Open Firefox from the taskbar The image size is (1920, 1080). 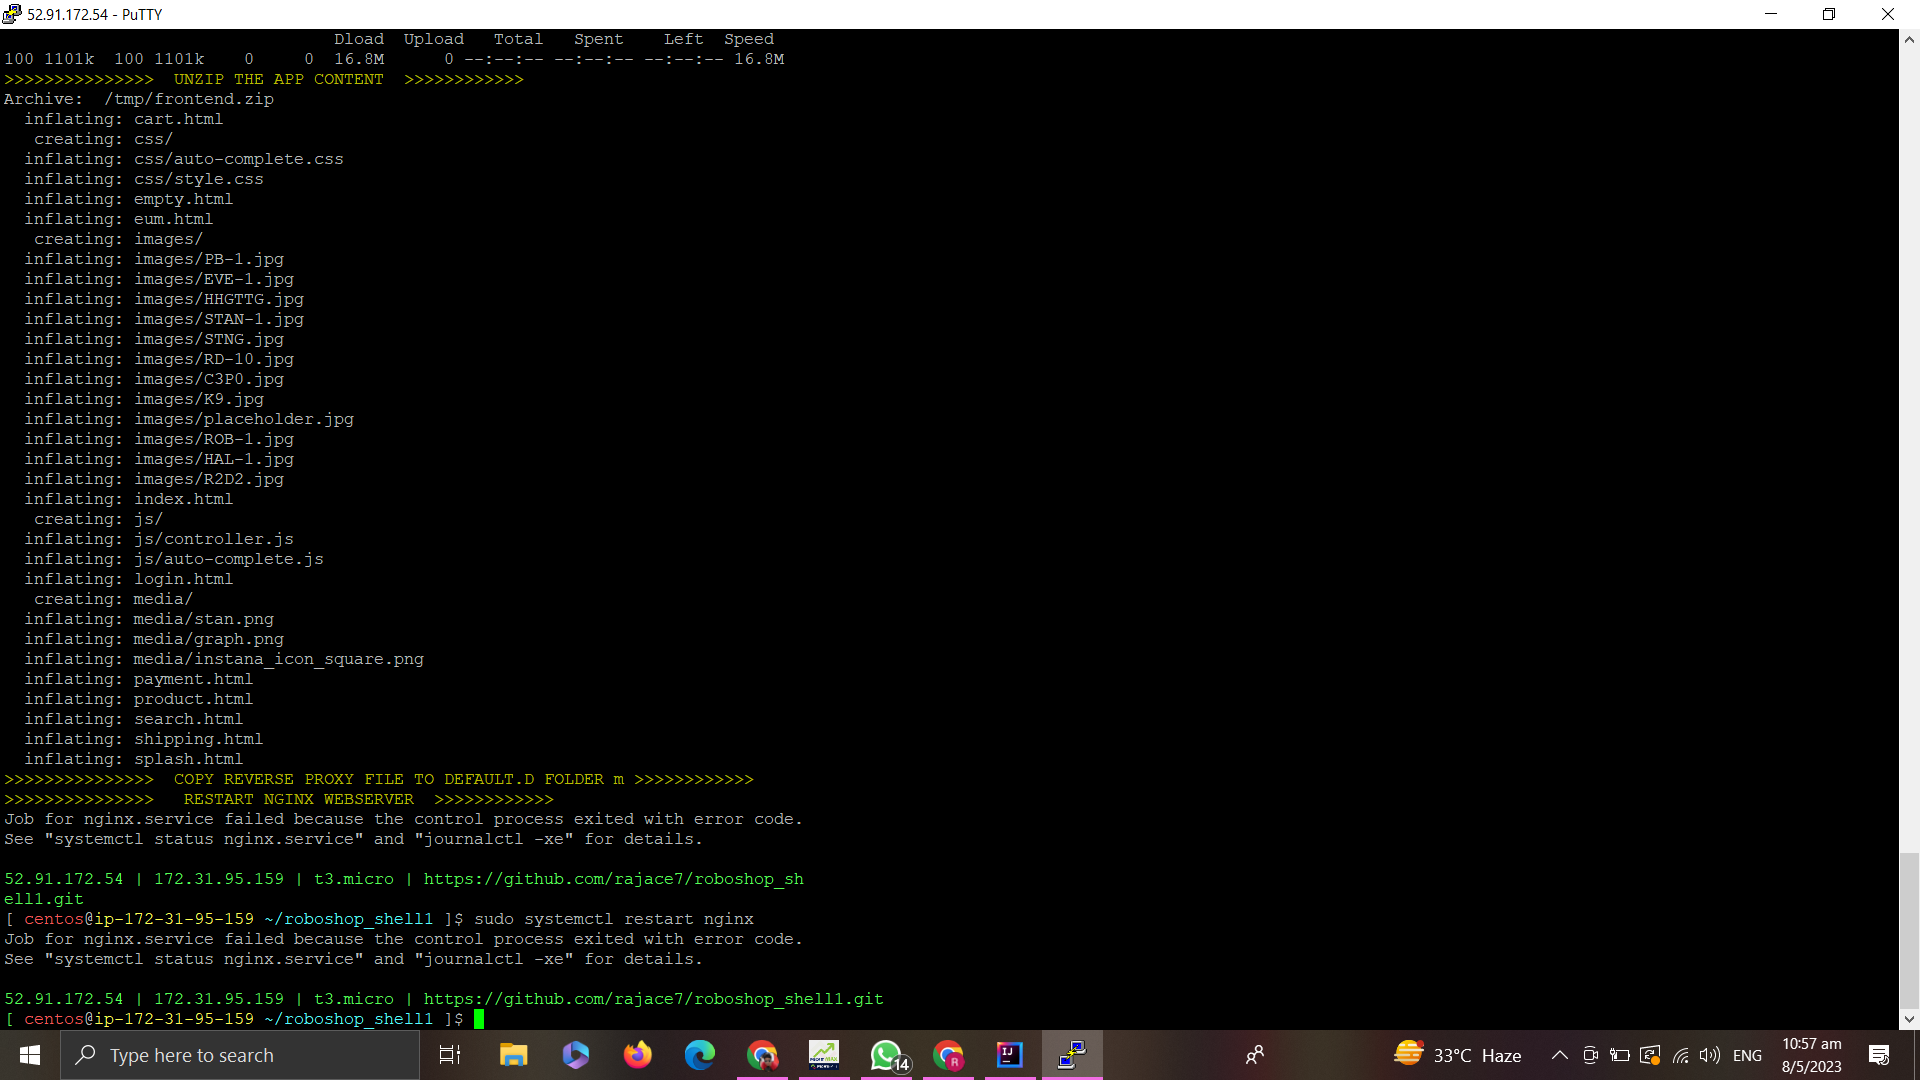click(x=637, y=1055)
